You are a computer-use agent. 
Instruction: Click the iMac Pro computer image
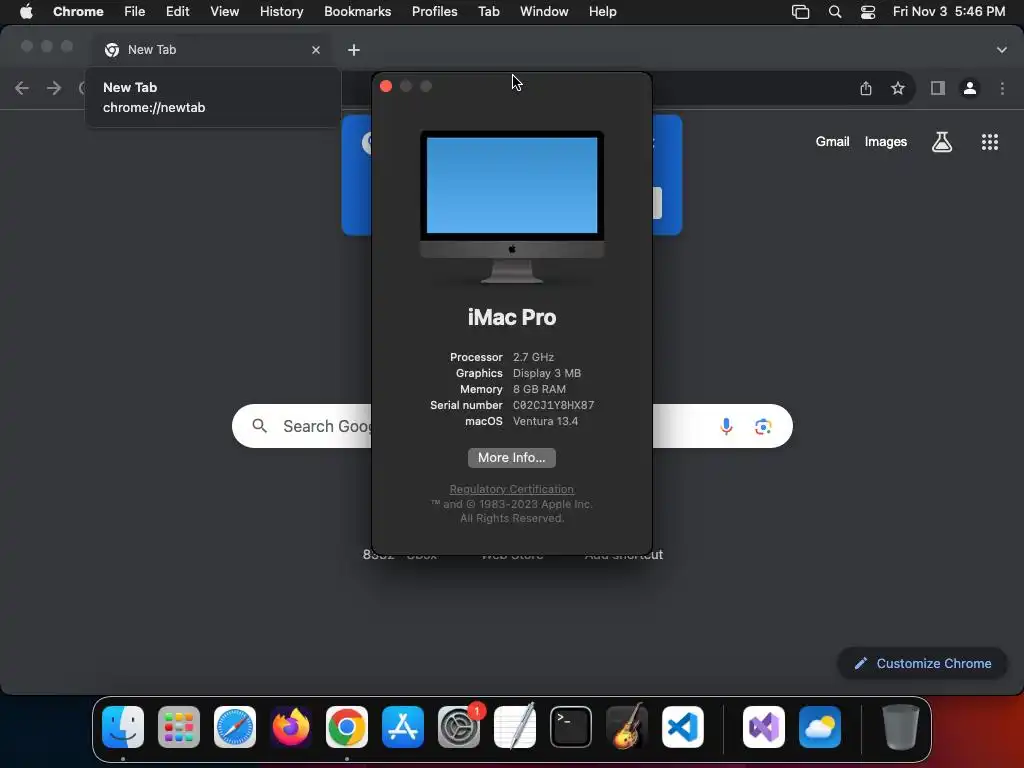point(512,207)
